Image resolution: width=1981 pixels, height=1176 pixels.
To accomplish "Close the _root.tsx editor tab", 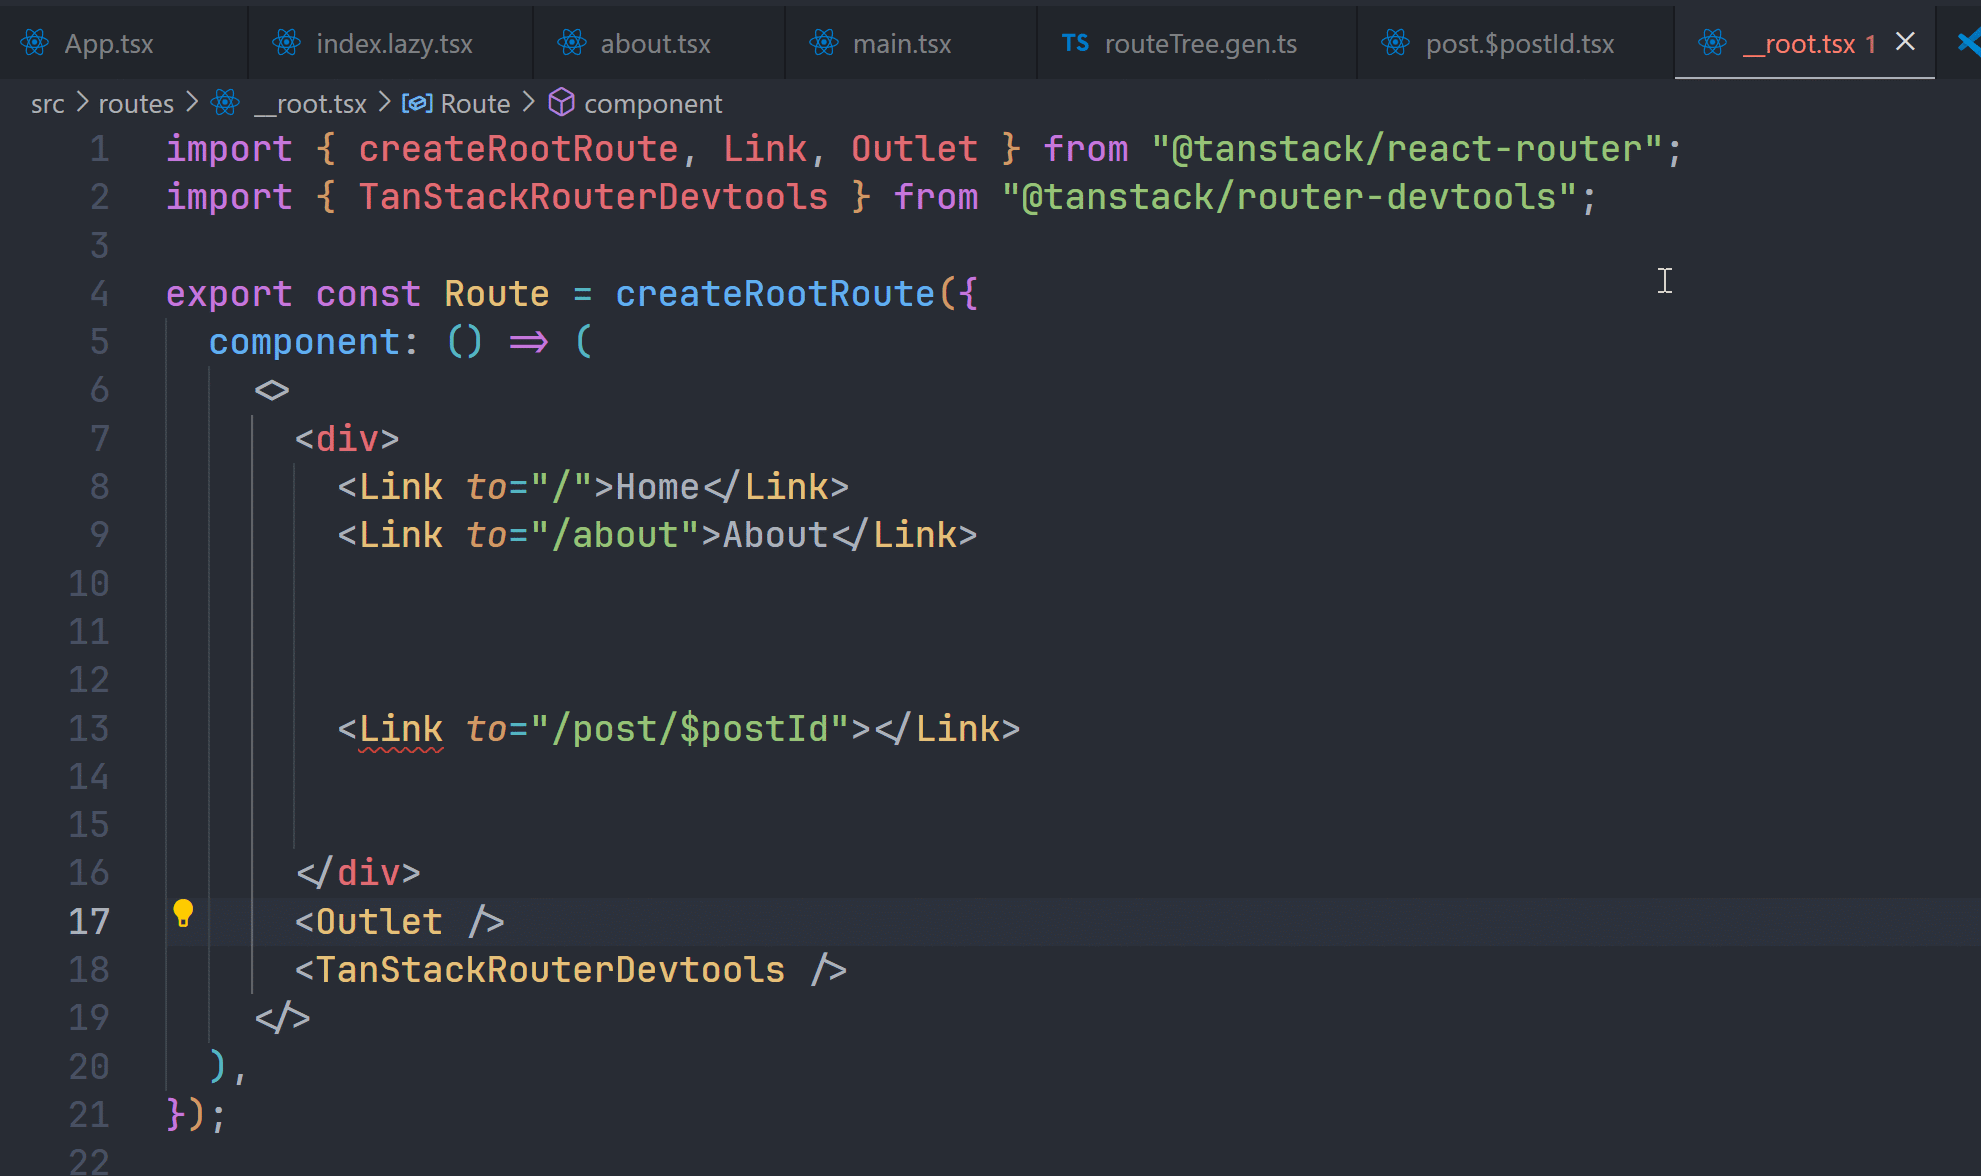I will coord(1905,42).
